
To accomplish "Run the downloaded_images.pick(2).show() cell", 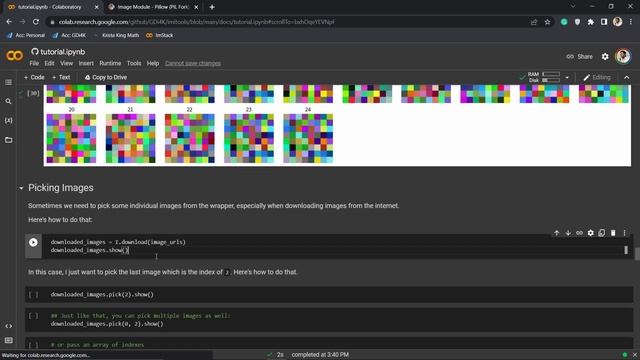I will pos(33,295).
